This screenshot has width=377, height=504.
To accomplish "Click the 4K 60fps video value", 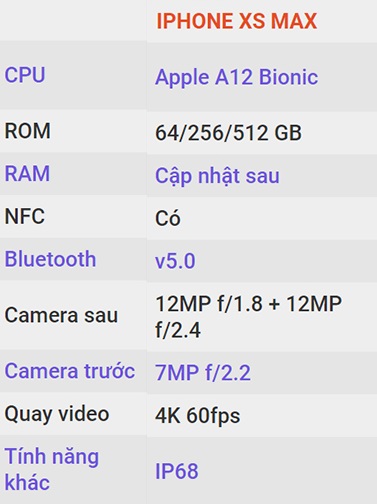I will 197,416.
